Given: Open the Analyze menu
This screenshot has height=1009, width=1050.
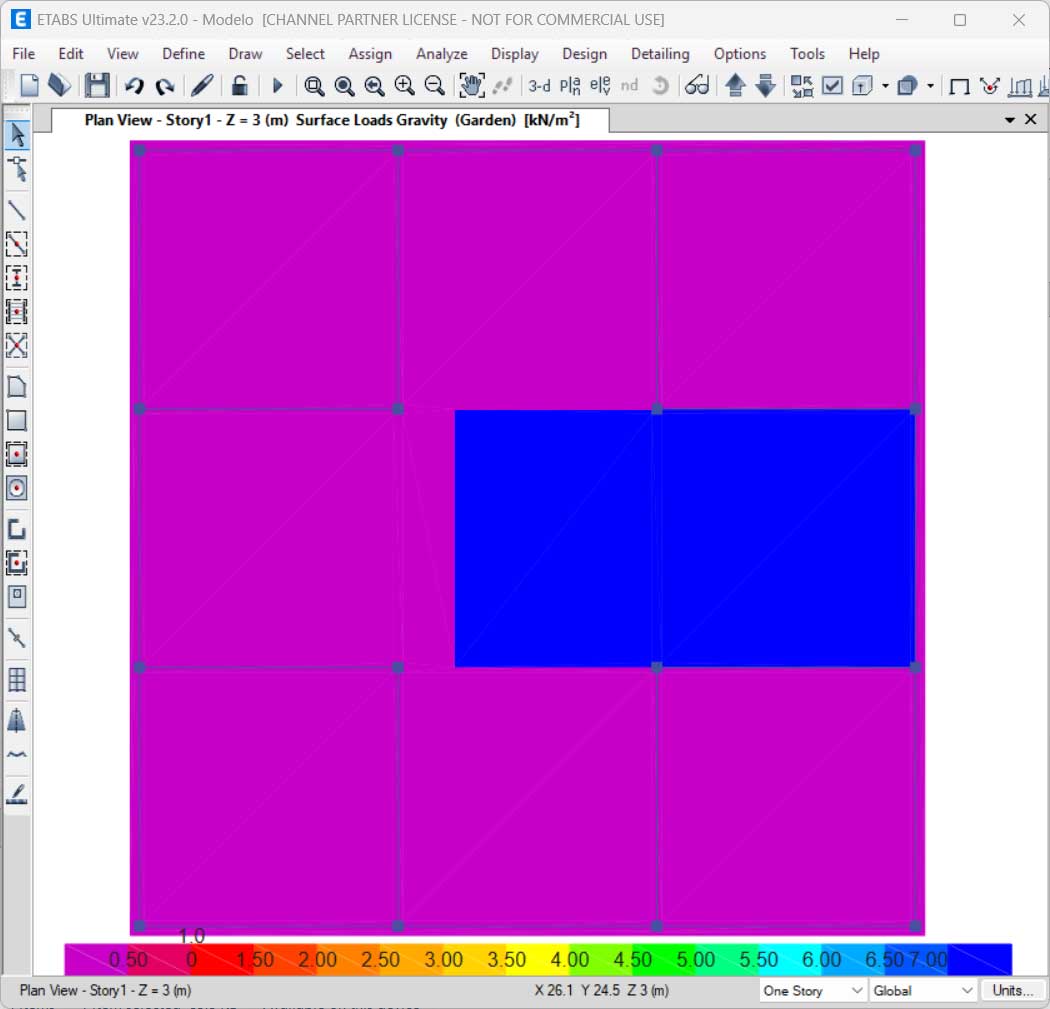Looking at the screenshot, I should (x=441, y=54).
